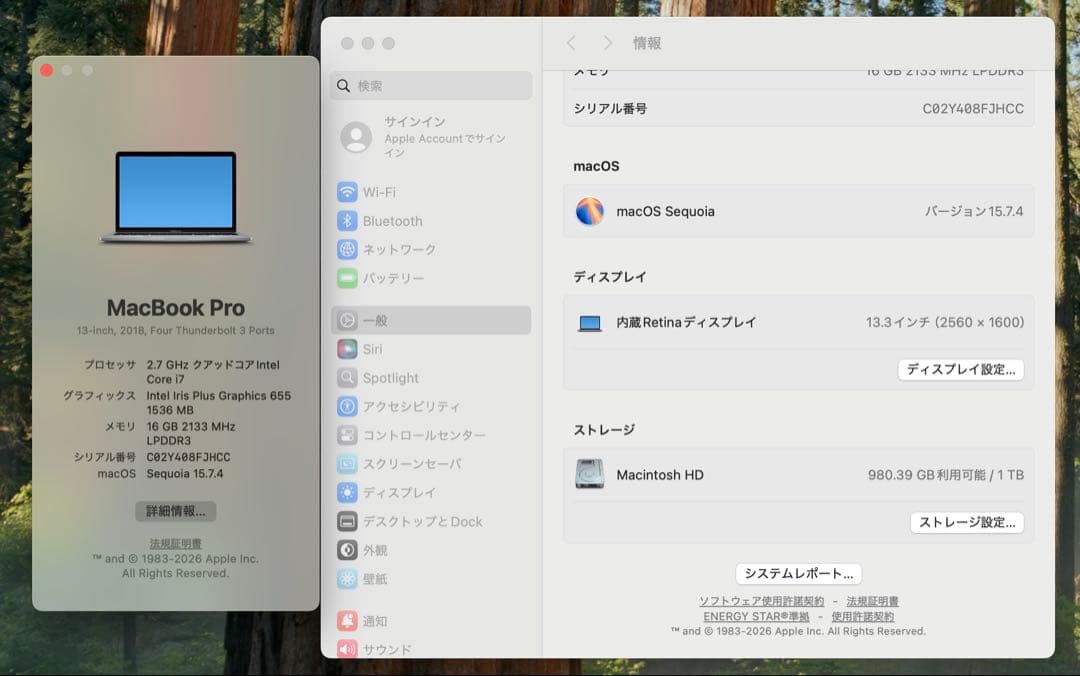Open ストレージ設定... button
This screenshot has width=1080, height=676.
(x=967, y=522)
